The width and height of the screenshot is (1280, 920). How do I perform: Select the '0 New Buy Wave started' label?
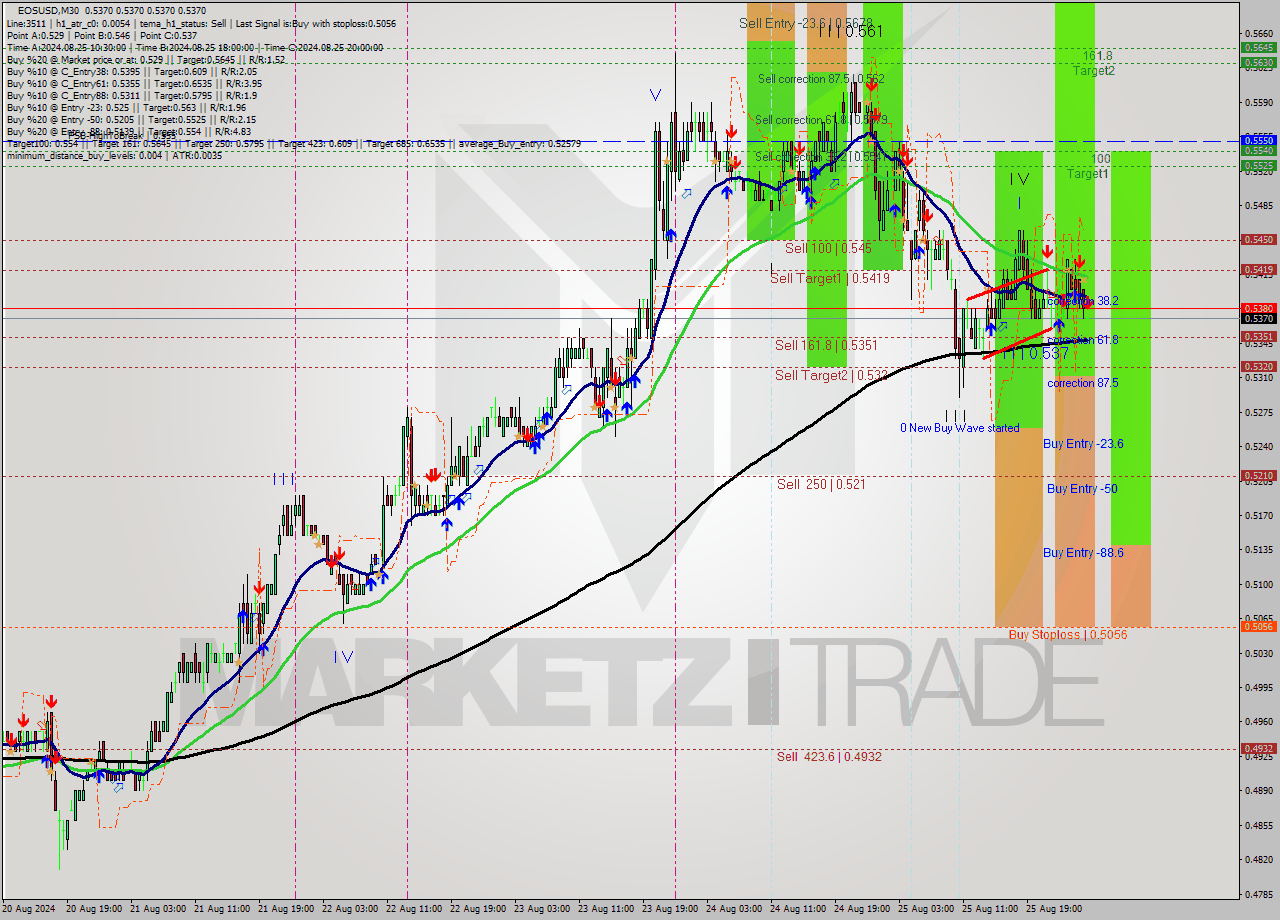click(959, 428)
